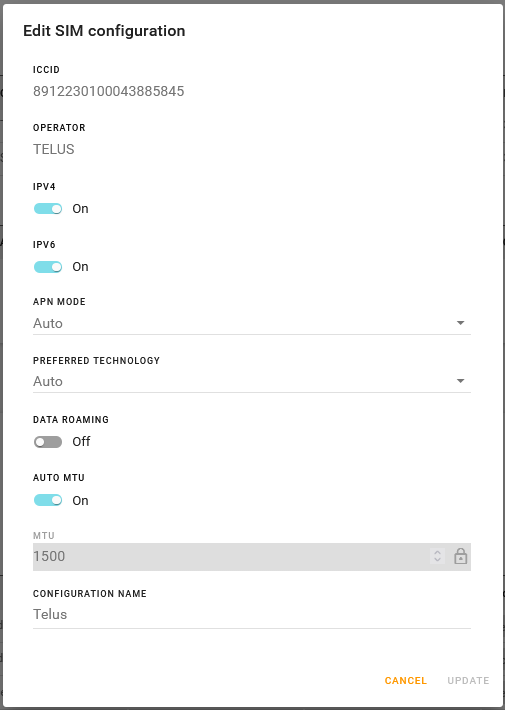505x710 pixels.
Task: Click into the Configuration Name field
Action: pos(252,614)
